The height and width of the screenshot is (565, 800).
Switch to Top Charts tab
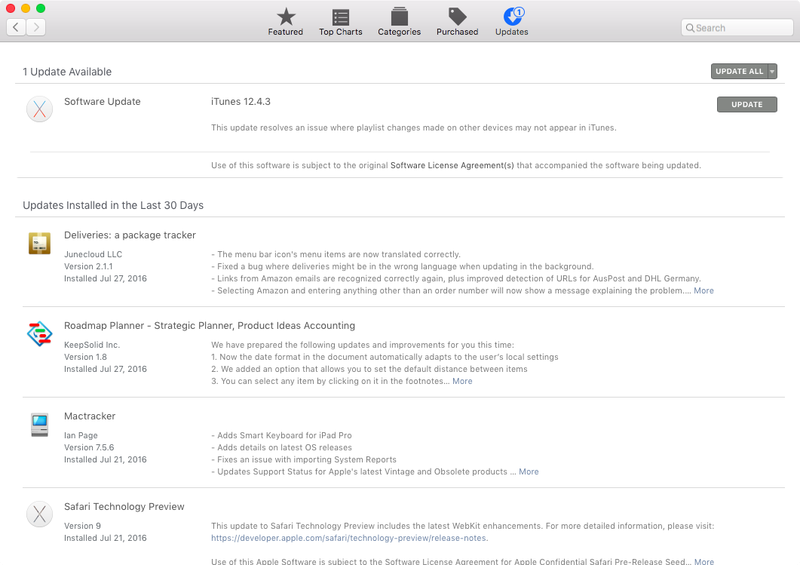pyautogui.click(x=340, y=22)
